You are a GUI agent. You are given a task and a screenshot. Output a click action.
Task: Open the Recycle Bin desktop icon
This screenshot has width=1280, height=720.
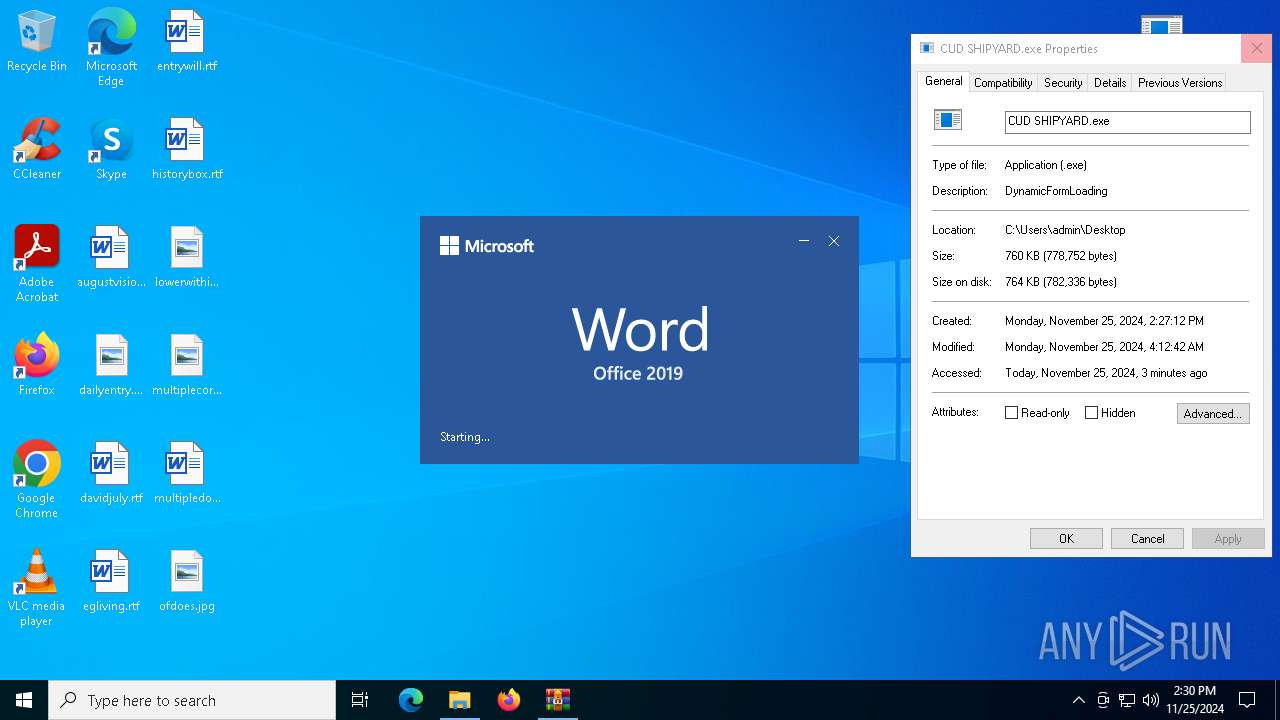click(37, 42)
